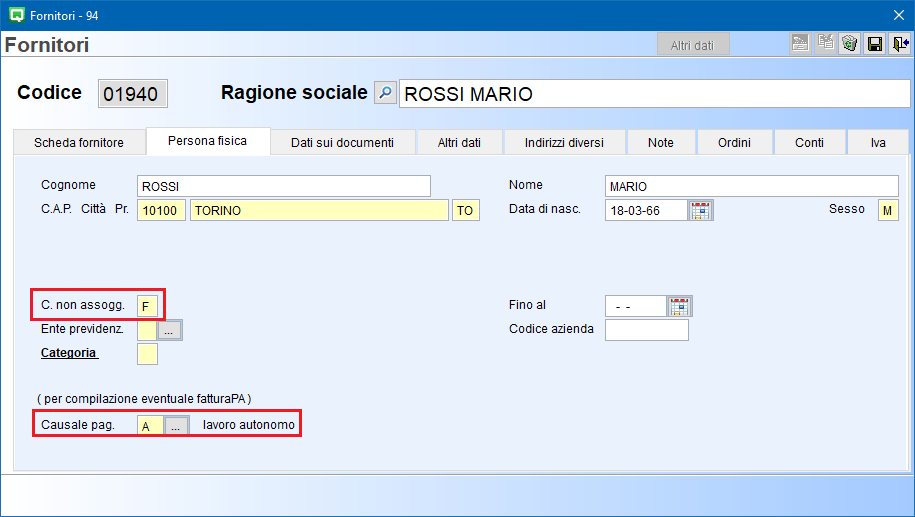Click the Sesso field showing M
The height and width of the screenshot is (517, 915).
(x=888, y=210)
